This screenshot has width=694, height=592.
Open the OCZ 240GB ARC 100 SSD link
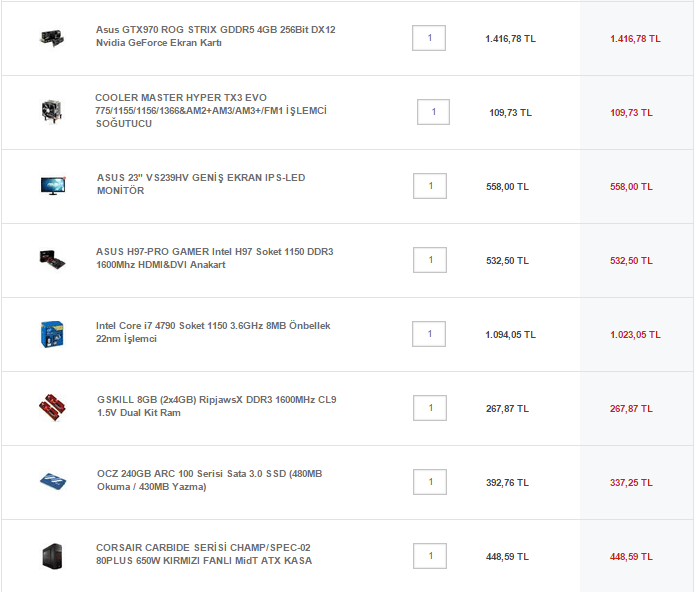click(x=209, y=480)
